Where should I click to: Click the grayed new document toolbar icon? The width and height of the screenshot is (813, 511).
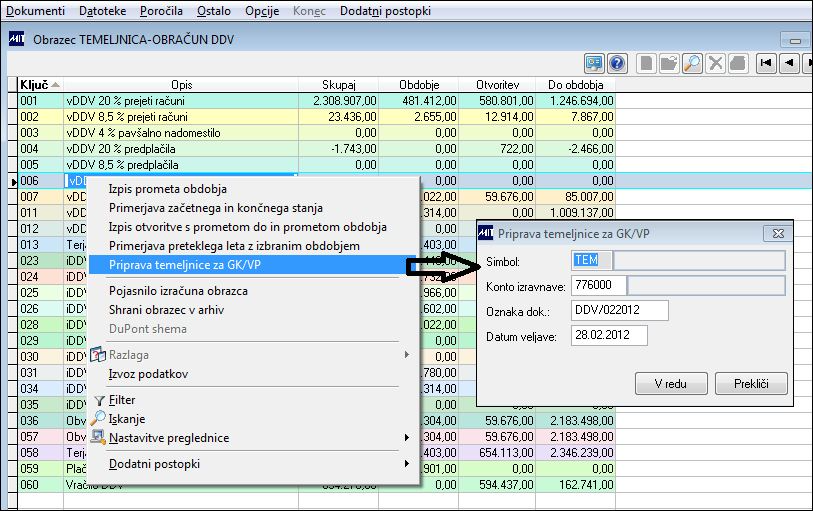tap(646, 63)
